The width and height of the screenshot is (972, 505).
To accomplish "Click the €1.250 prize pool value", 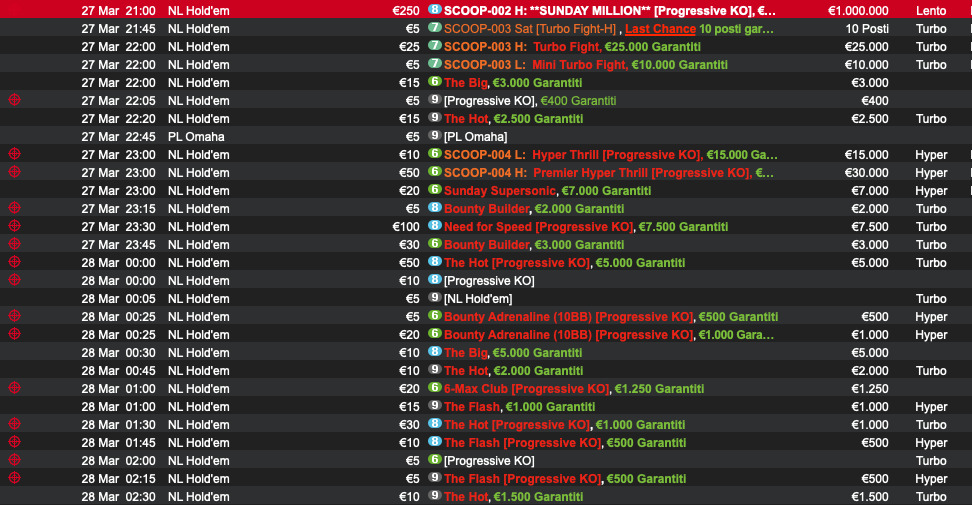I will (x=870, y=389).
